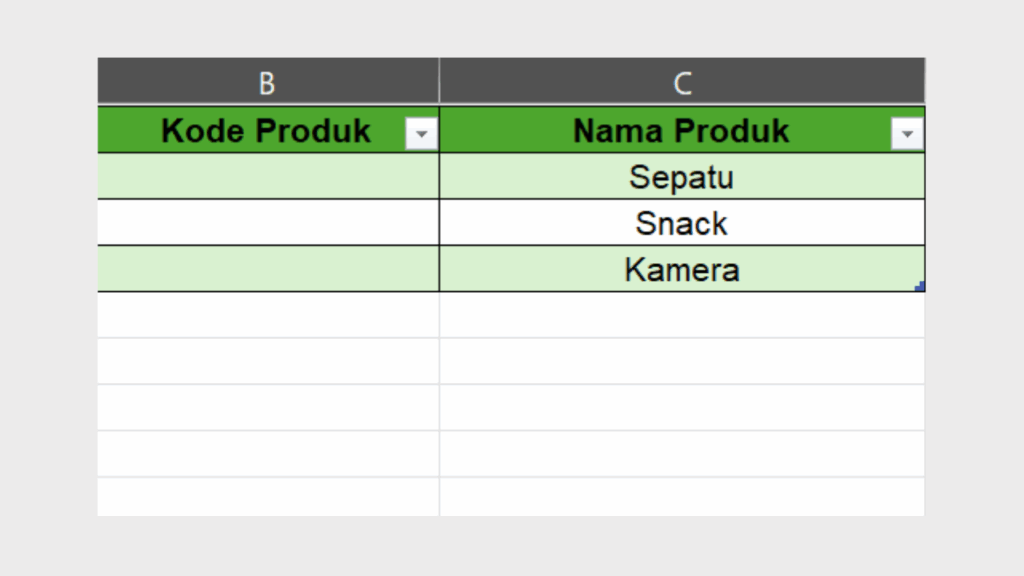Click the fill handle below the Kamera cell

[x=921, y=286]
